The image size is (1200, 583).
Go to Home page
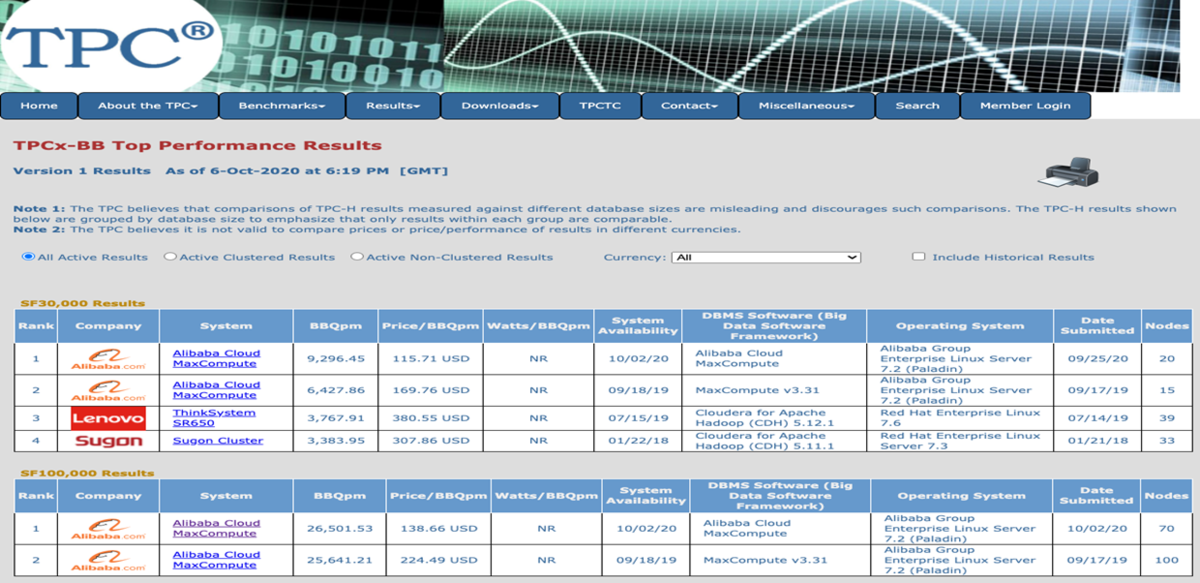click(39, 106)
